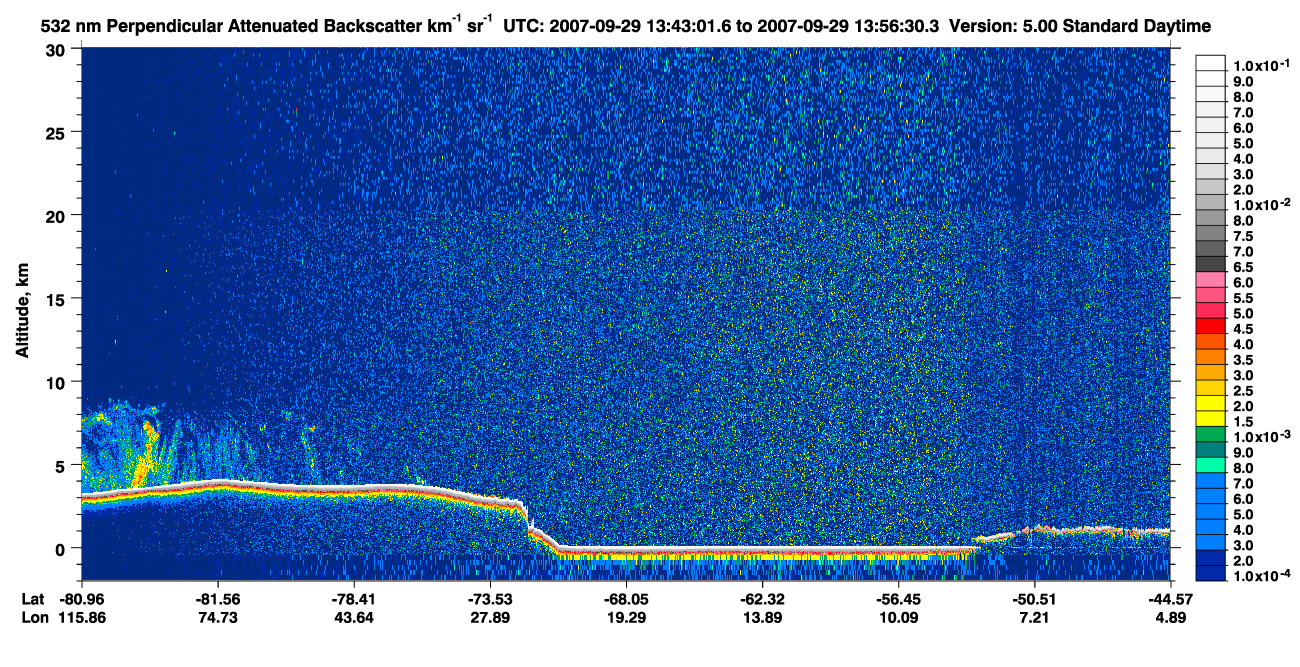Select the latitude value '-68.05'
The height and width of the screenshot is (667, 1300).
(x=626, y=599)
